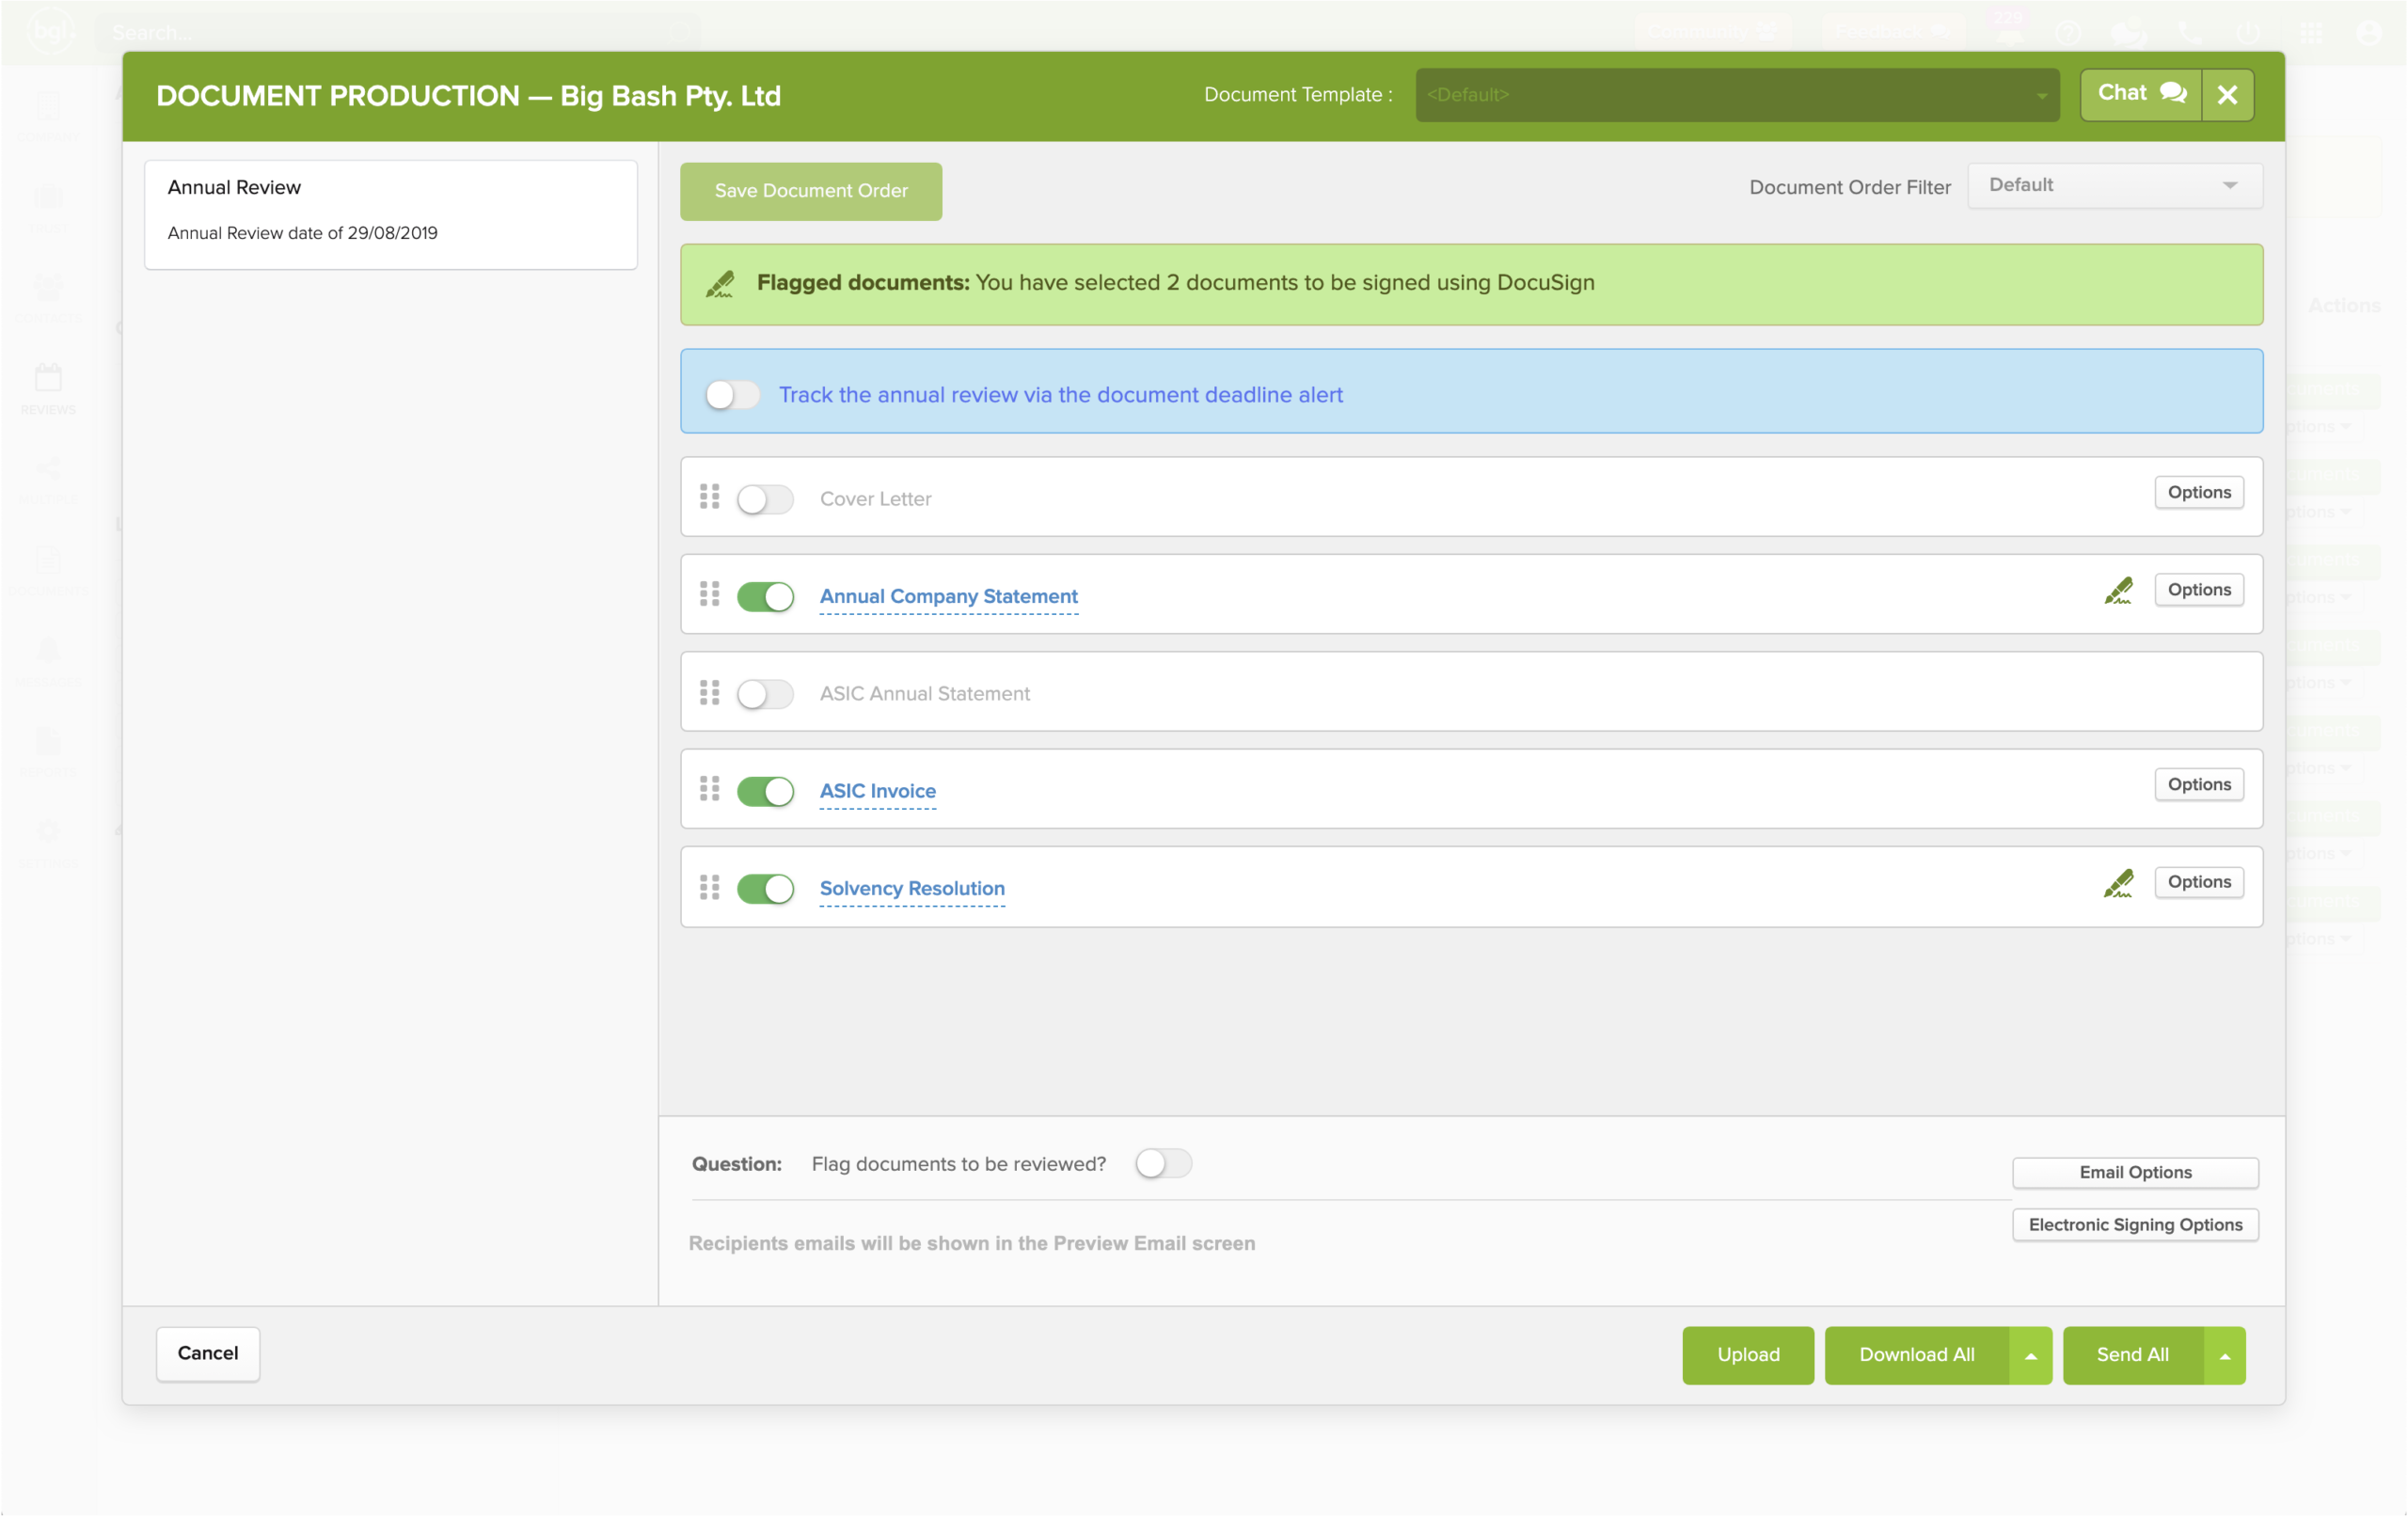The height and width of the screenshot is (1516, 2408).
Task: Click drag handle of Cover Letter row
Action: coord(709,497)
